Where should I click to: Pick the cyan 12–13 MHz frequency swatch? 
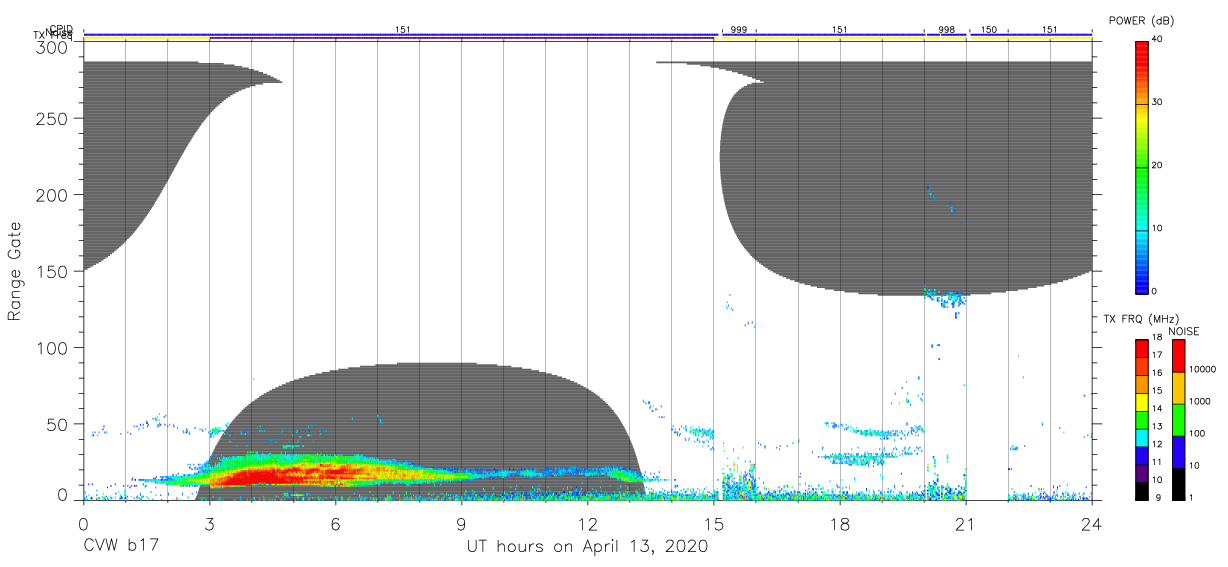[x=1142, y=436]
